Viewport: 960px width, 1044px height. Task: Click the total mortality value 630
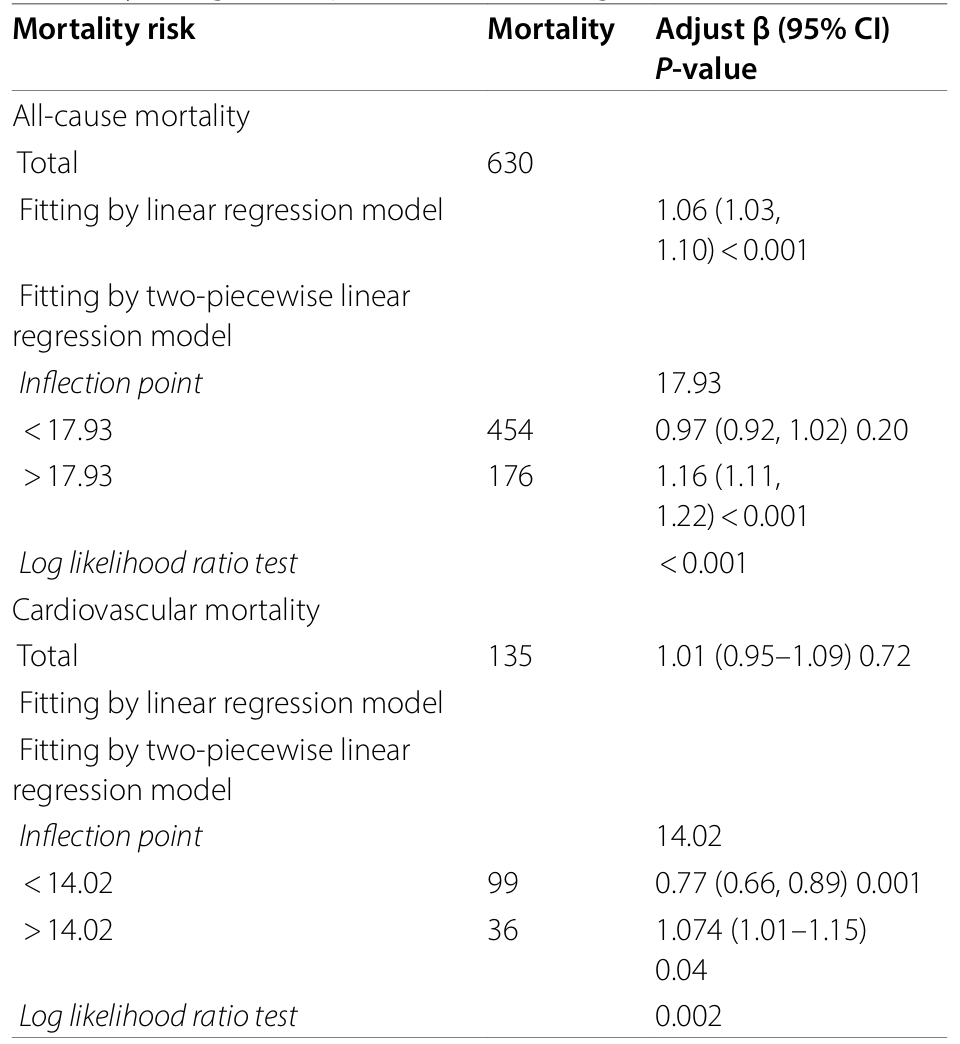[x=510, y=163]
